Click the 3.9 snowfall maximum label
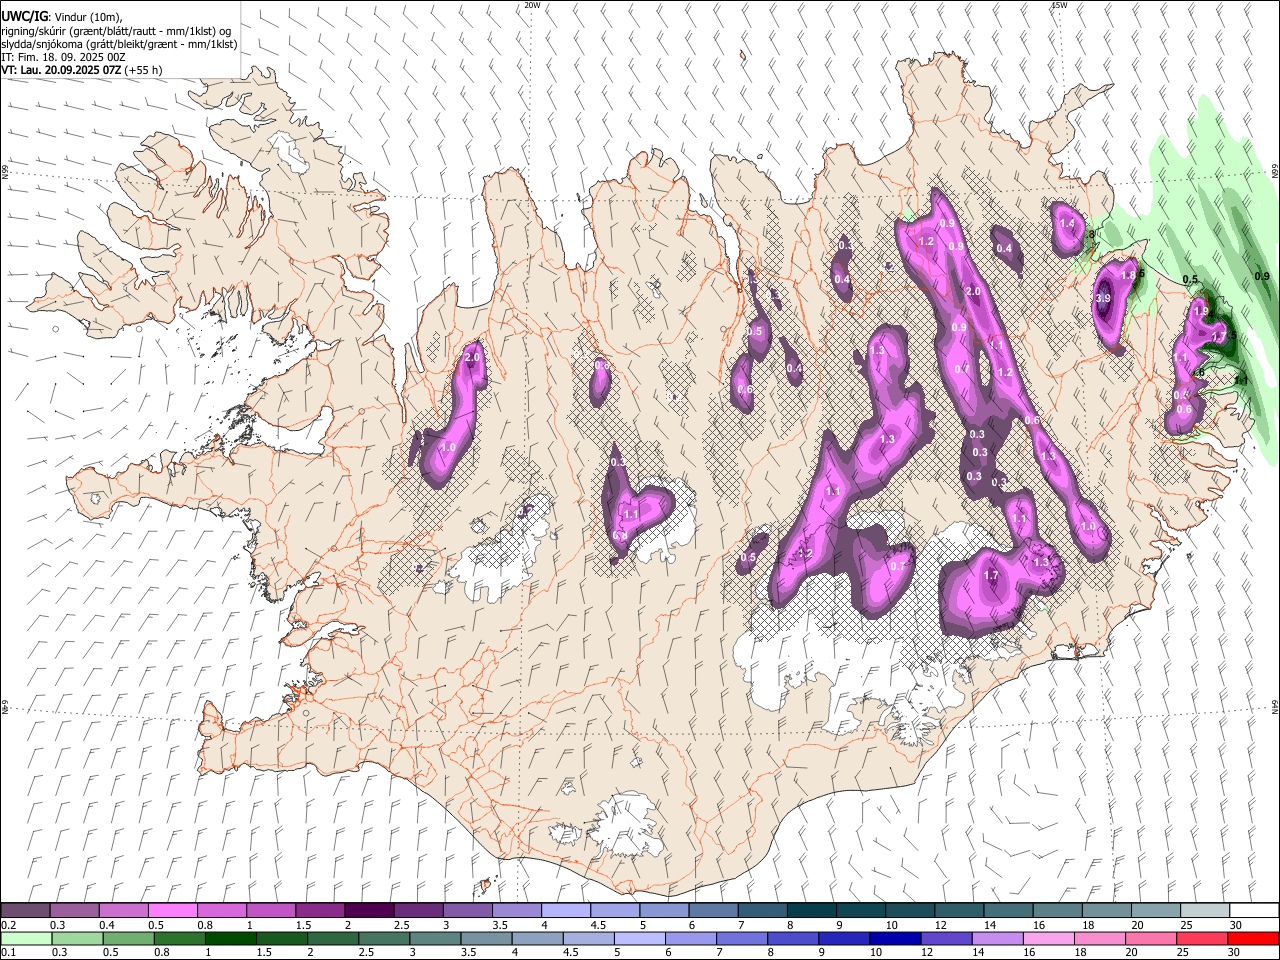This screenshot has height=960, width=1280. 1103,298
